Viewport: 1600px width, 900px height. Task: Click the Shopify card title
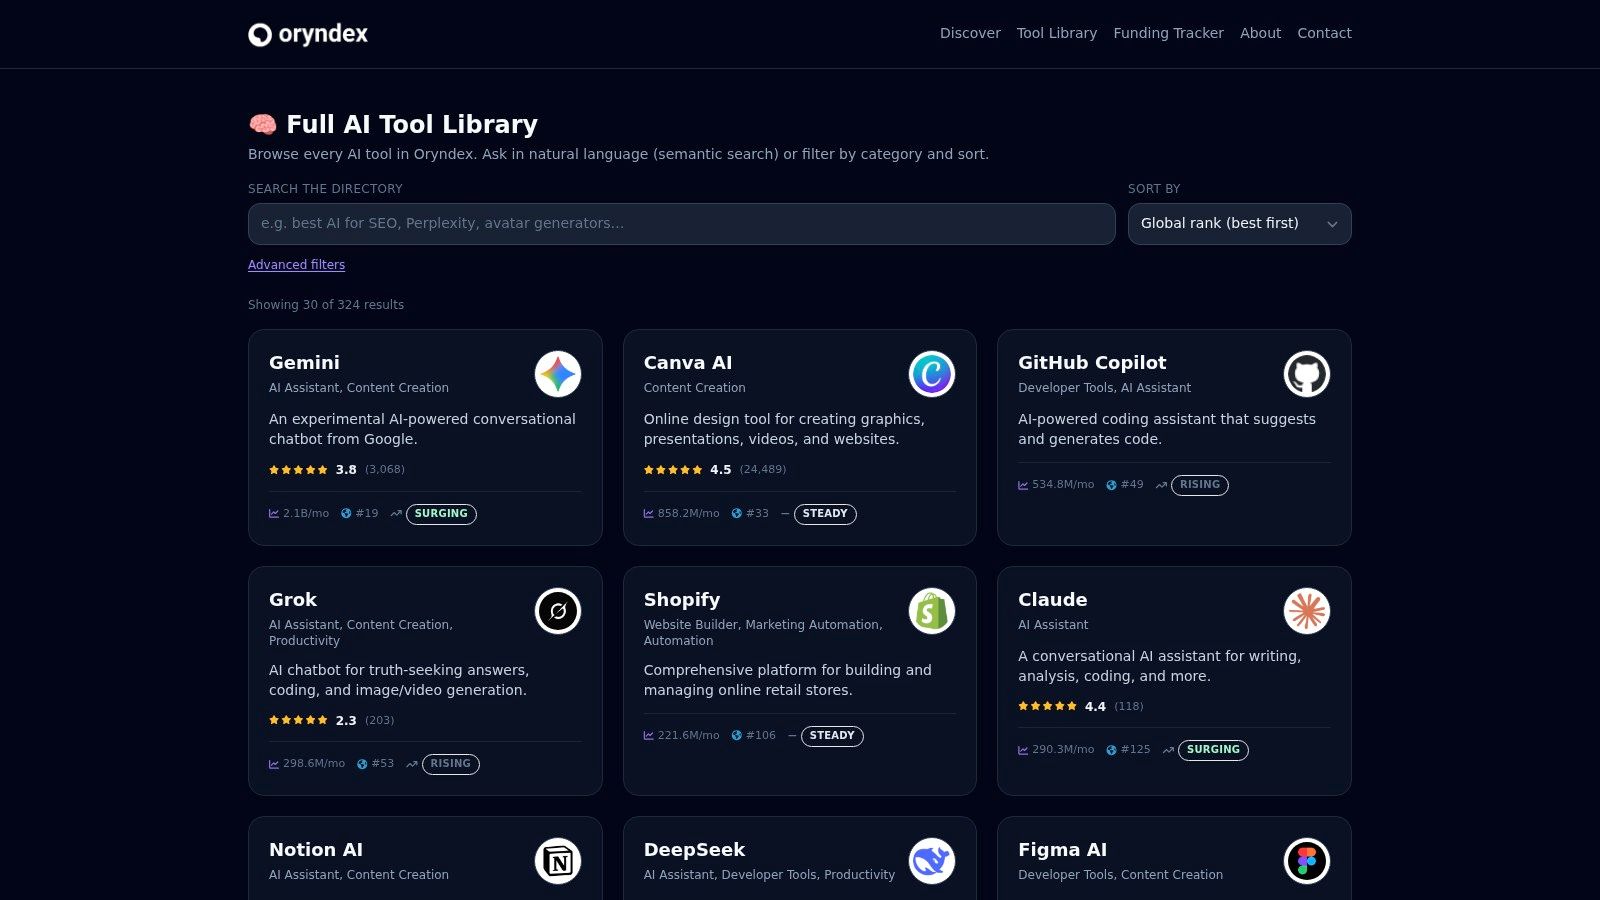682,600
